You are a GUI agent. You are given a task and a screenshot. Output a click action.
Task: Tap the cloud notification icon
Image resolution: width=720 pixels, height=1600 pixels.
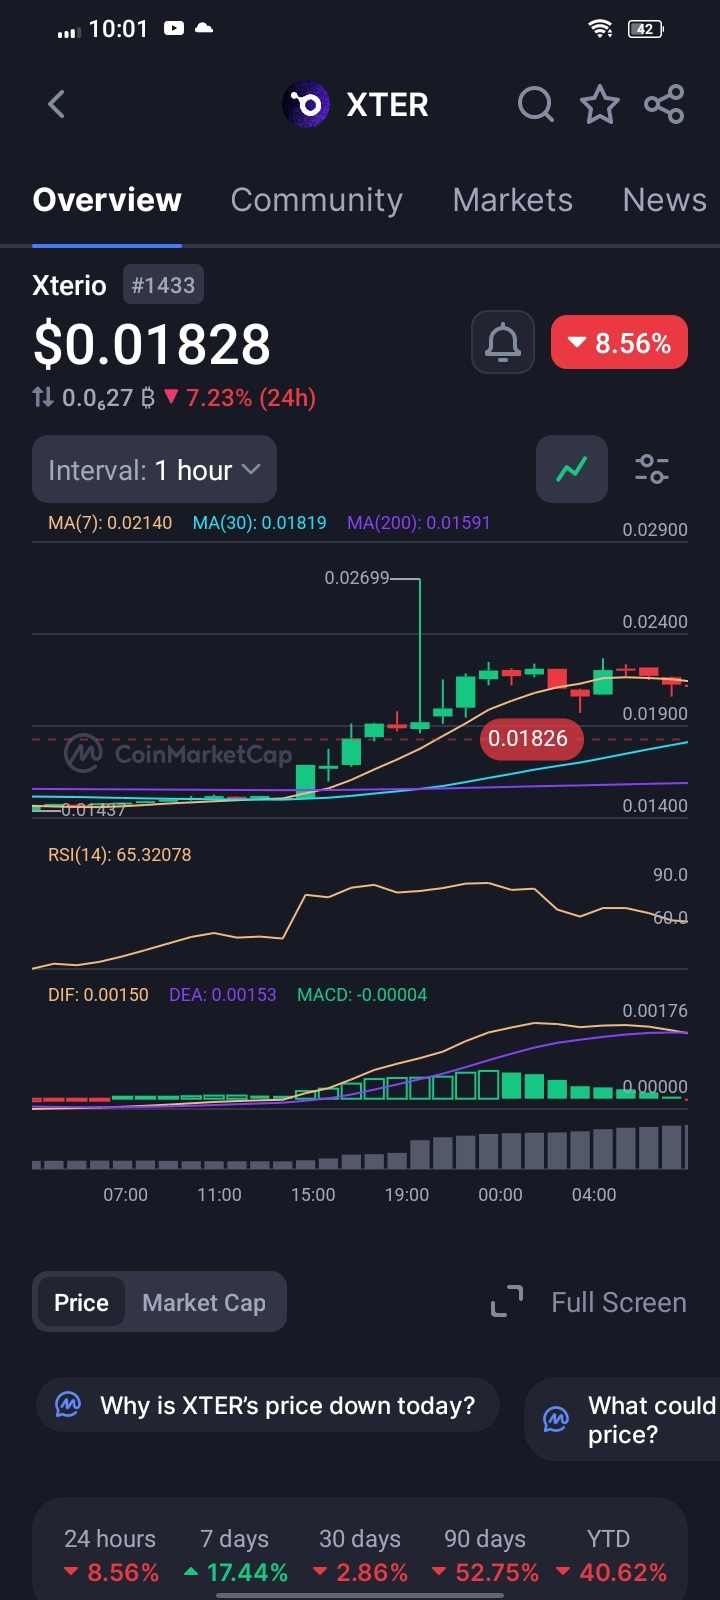point(204,28)
